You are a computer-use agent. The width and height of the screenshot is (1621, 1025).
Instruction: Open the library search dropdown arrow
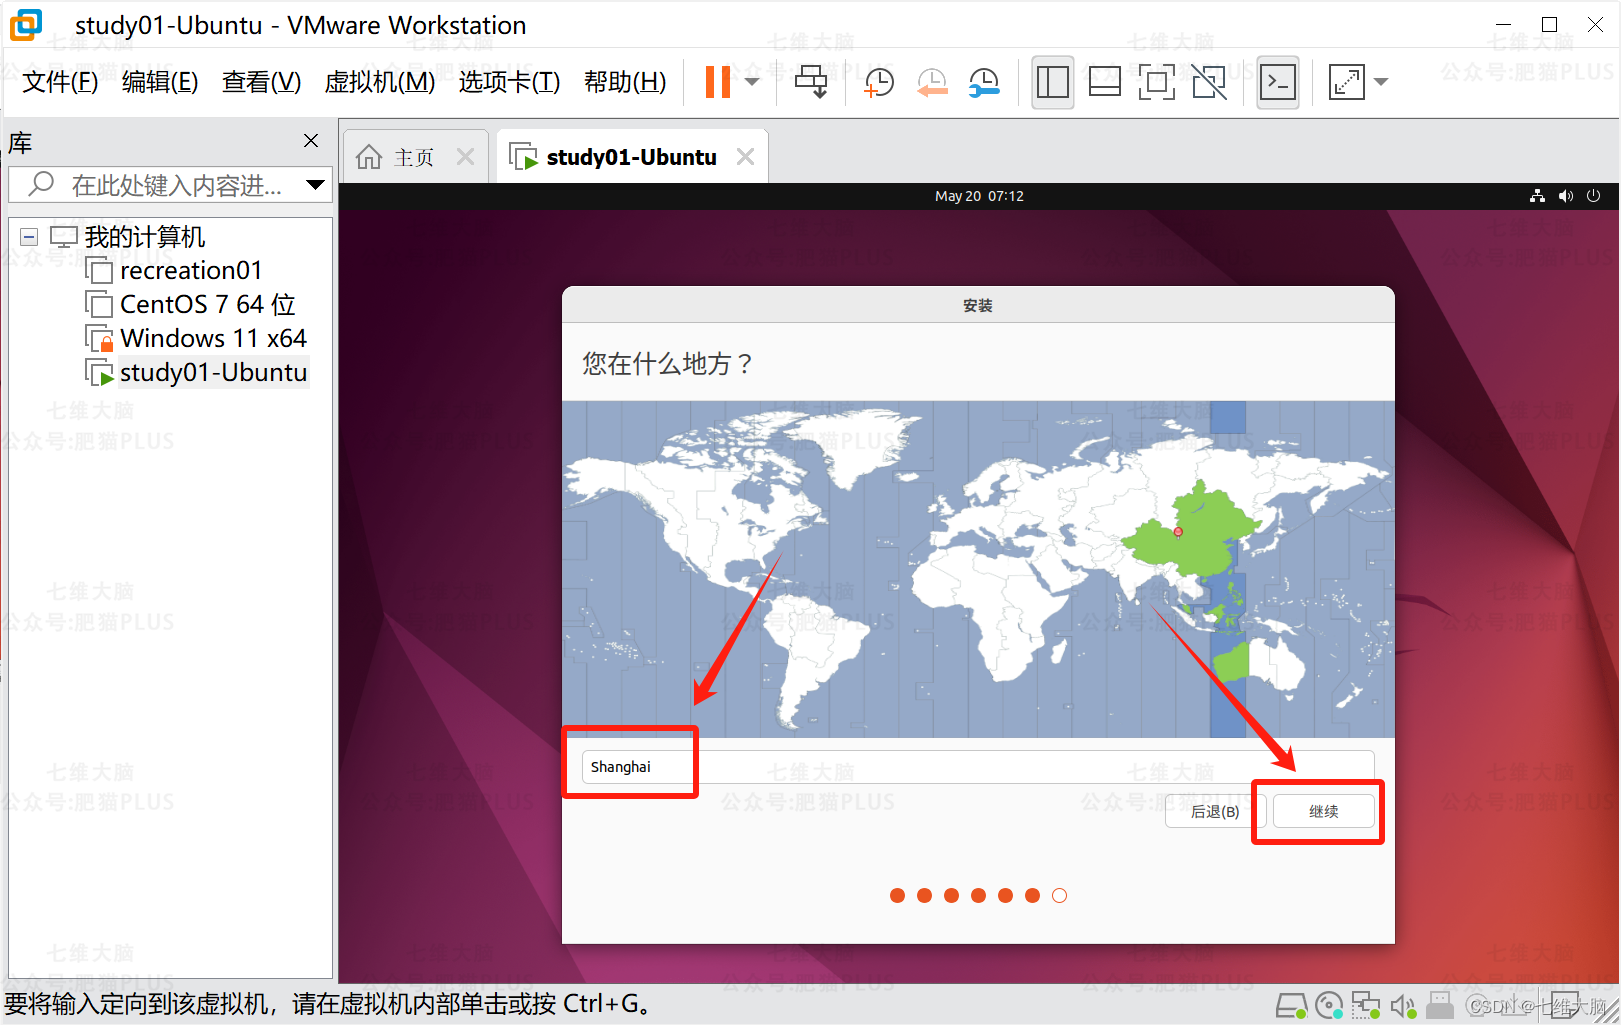315,185
